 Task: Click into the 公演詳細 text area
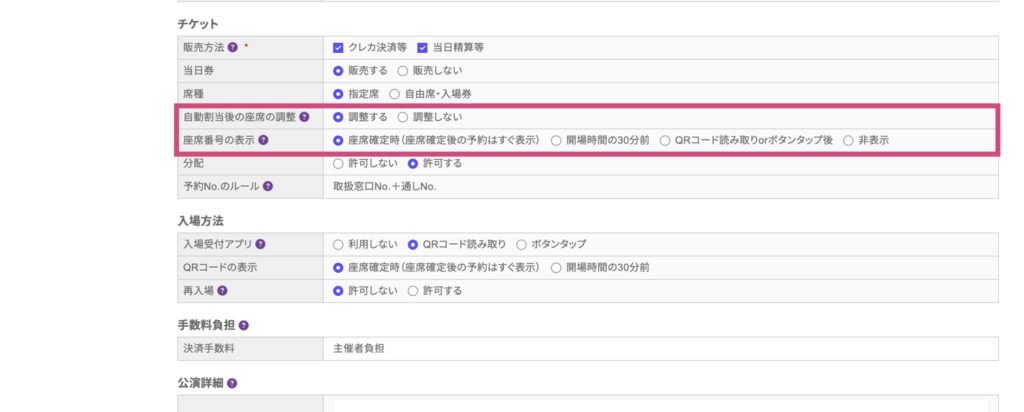[x=660, y=403]
